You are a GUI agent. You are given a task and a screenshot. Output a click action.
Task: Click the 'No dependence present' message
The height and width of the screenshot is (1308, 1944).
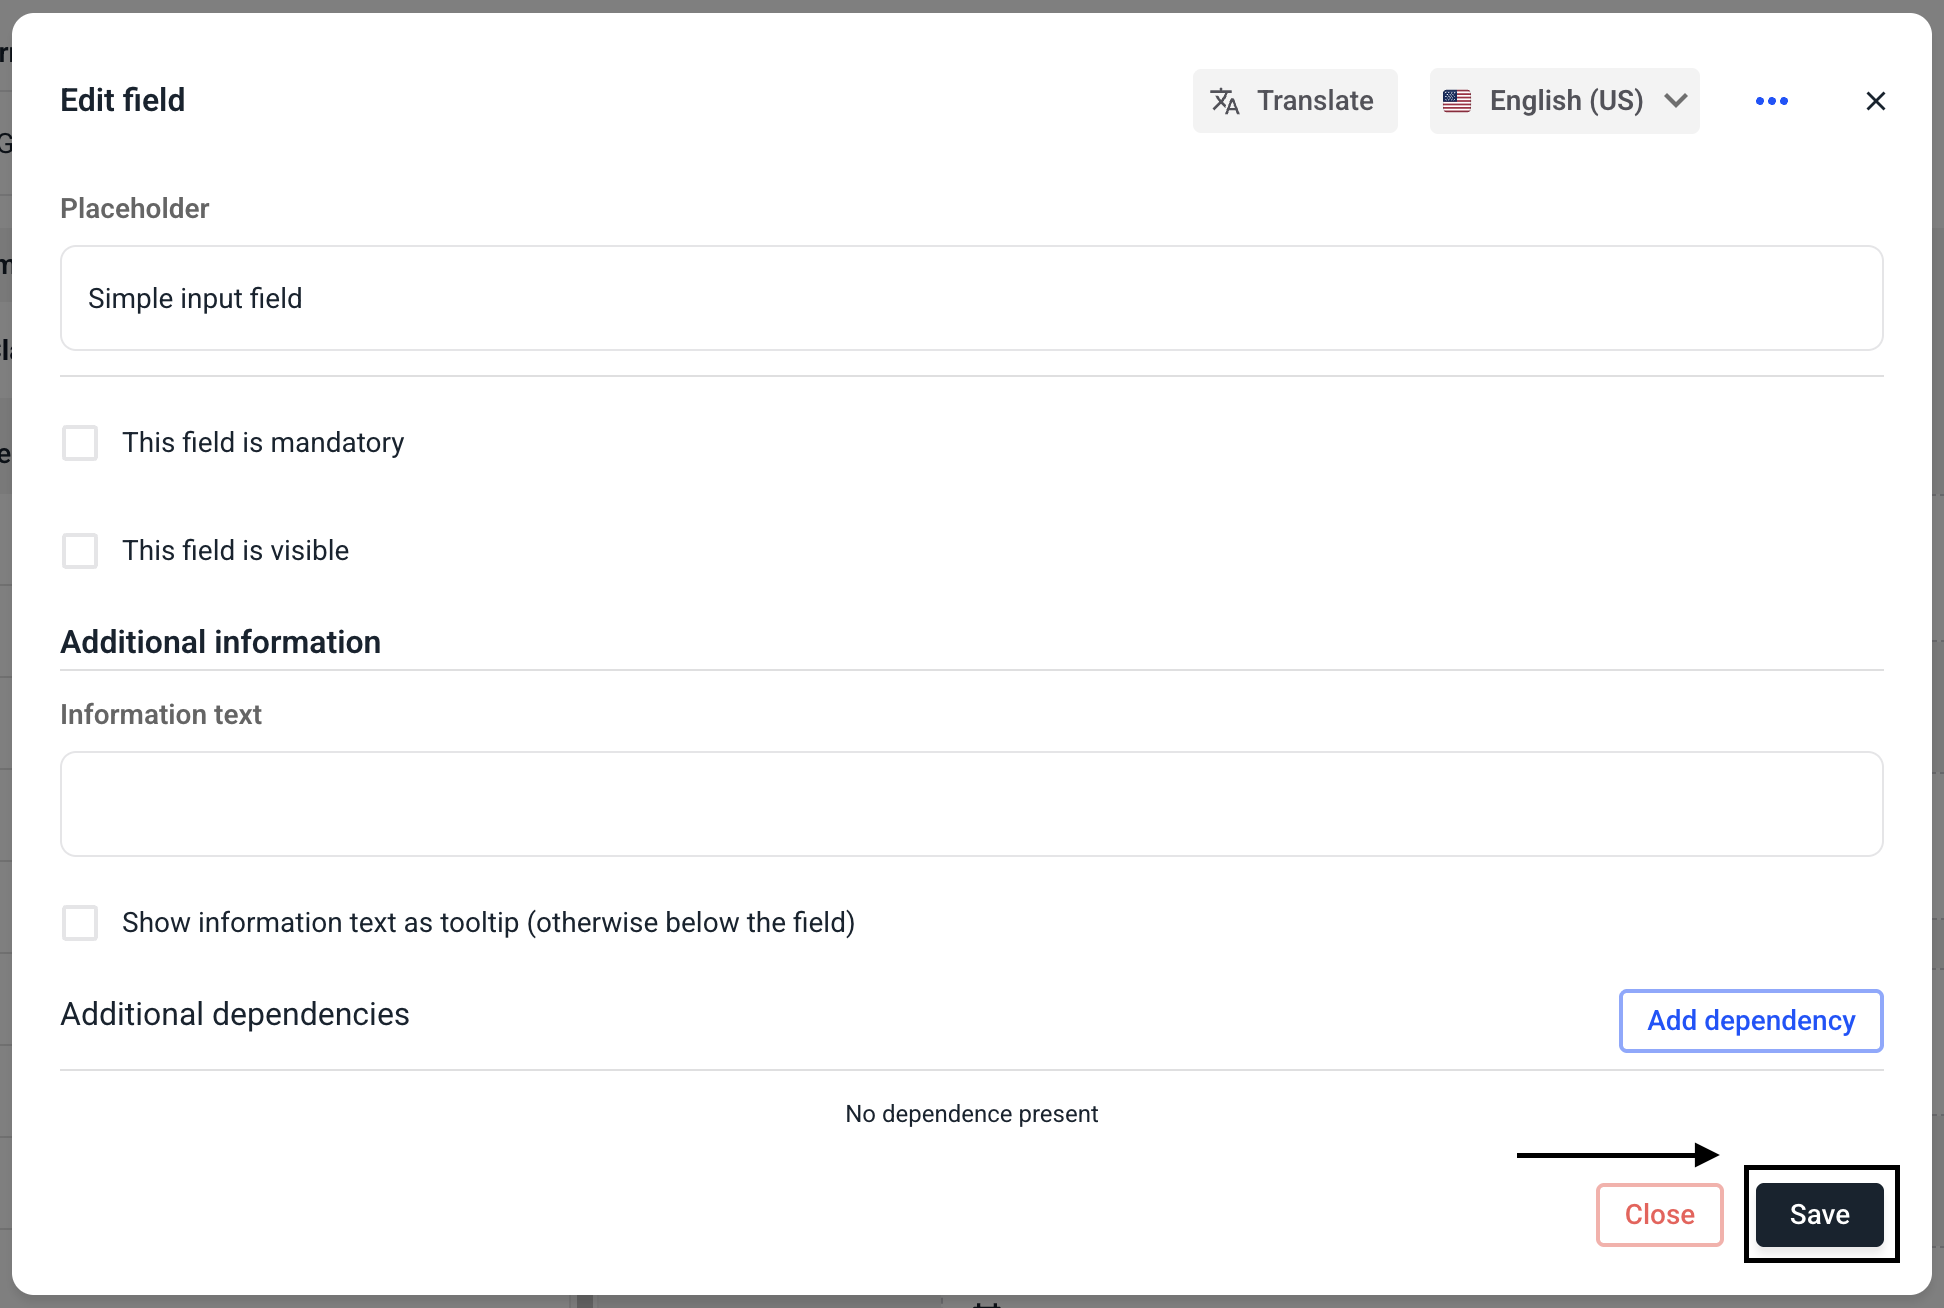[x=971, y=1114]
